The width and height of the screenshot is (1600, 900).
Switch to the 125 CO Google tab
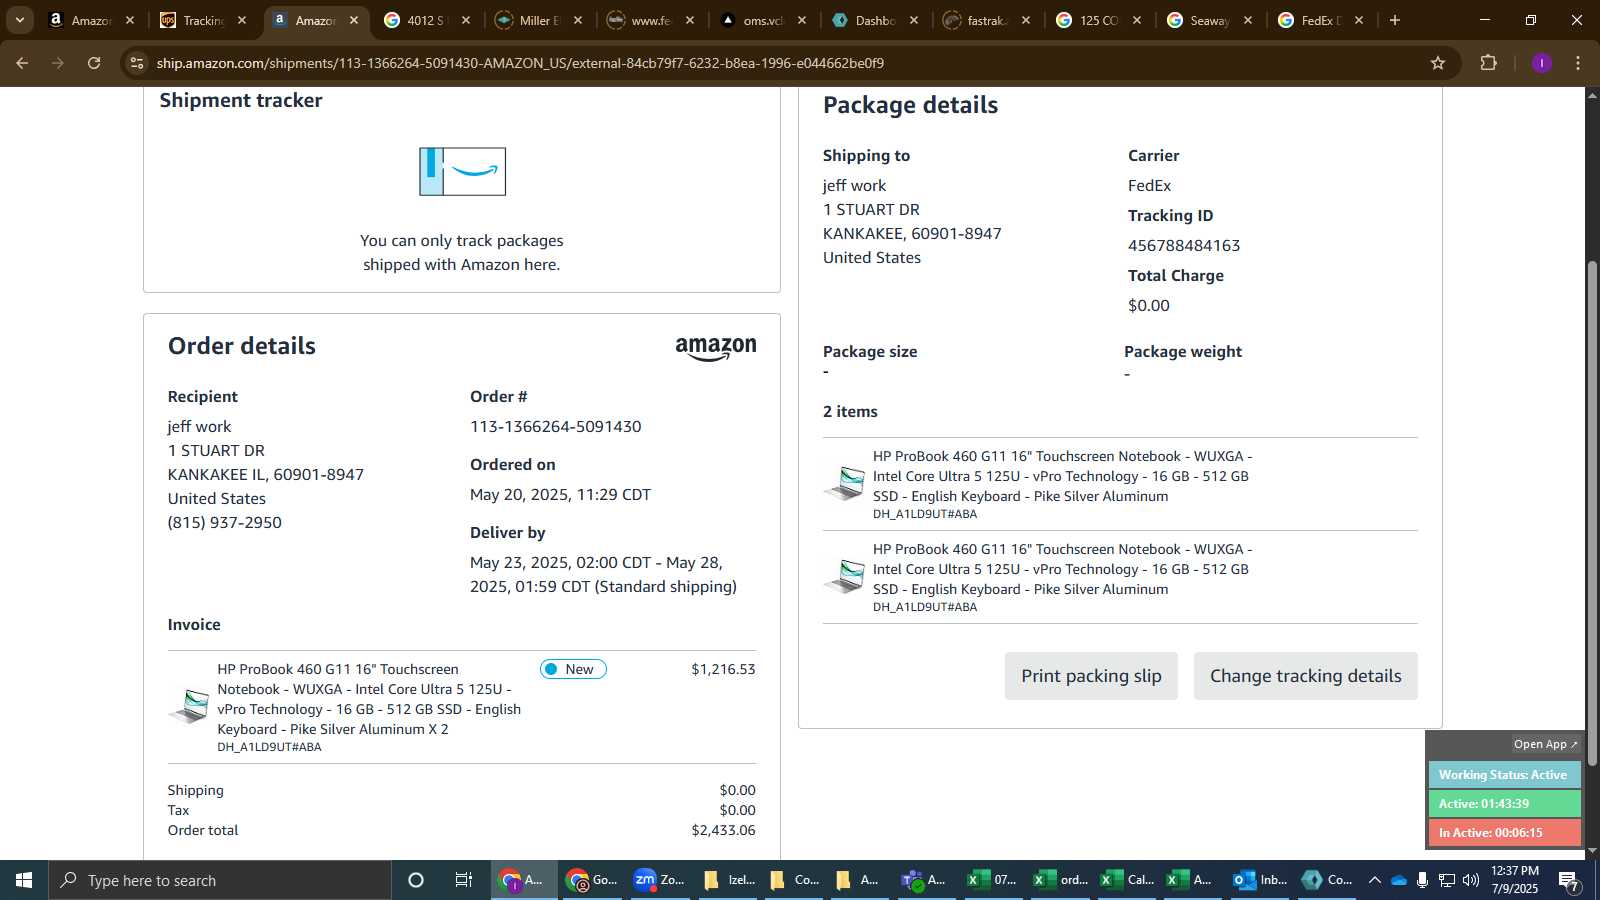pyautogui.click(x=1099, y=20)
